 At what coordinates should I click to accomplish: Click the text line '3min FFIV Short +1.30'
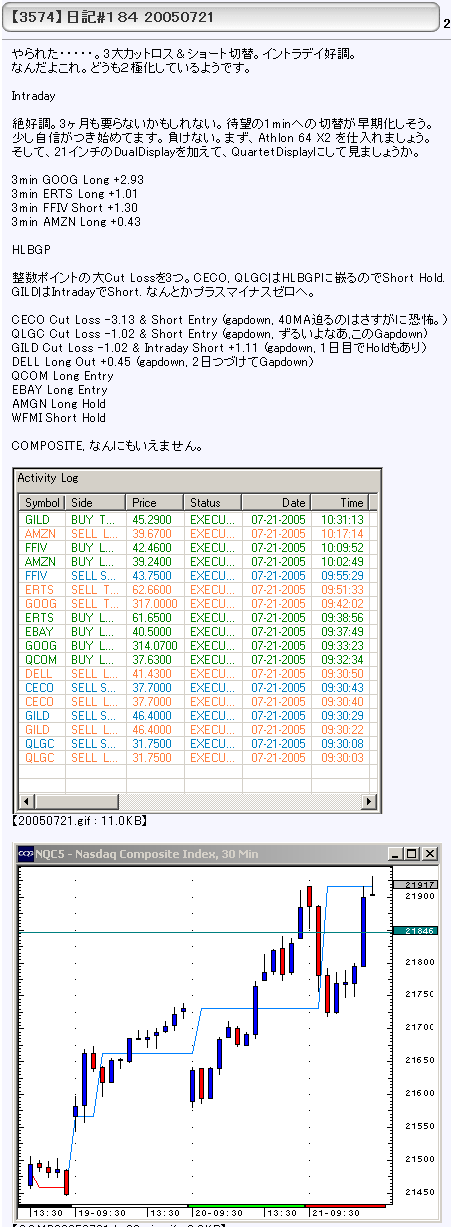(76, 208)
